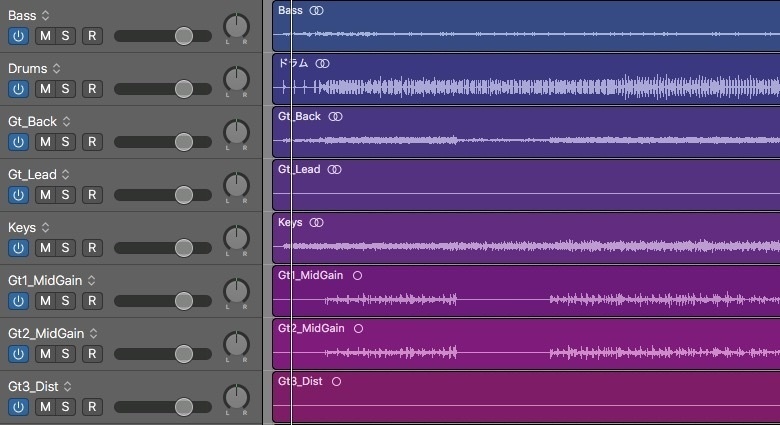Click the Gt3_Dist track pan knob

[236, 398]
